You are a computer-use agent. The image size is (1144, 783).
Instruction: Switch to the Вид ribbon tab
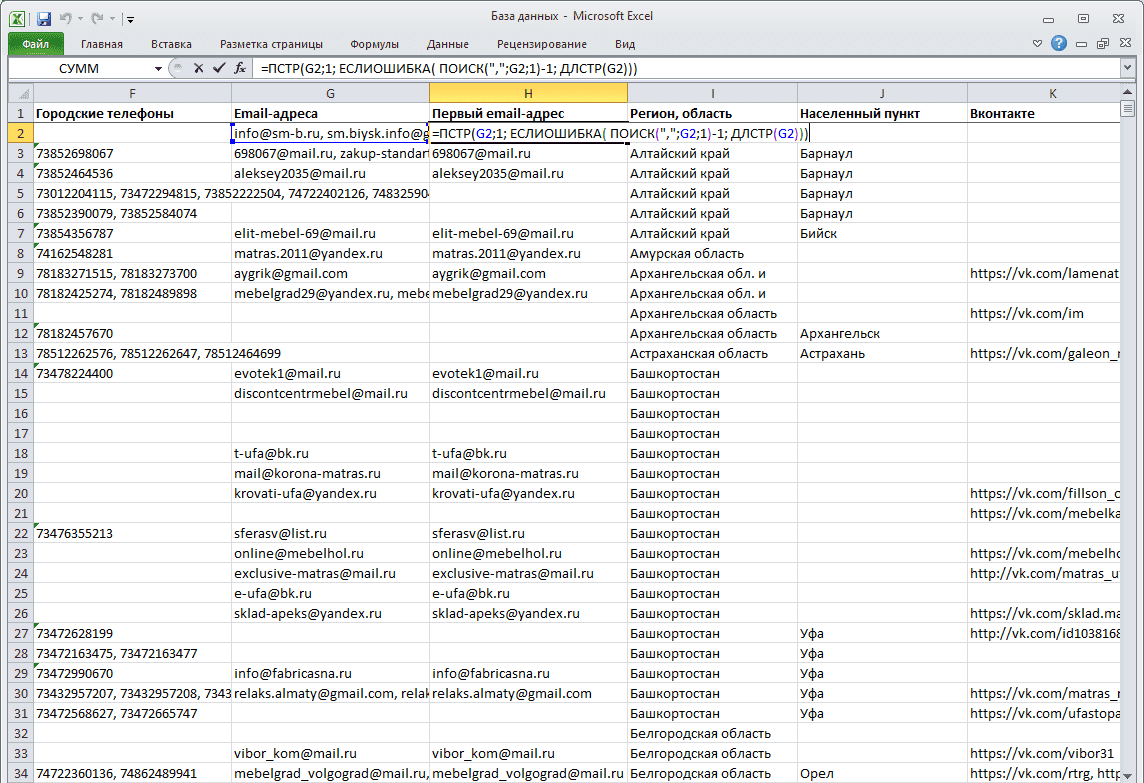pos(625,44)
